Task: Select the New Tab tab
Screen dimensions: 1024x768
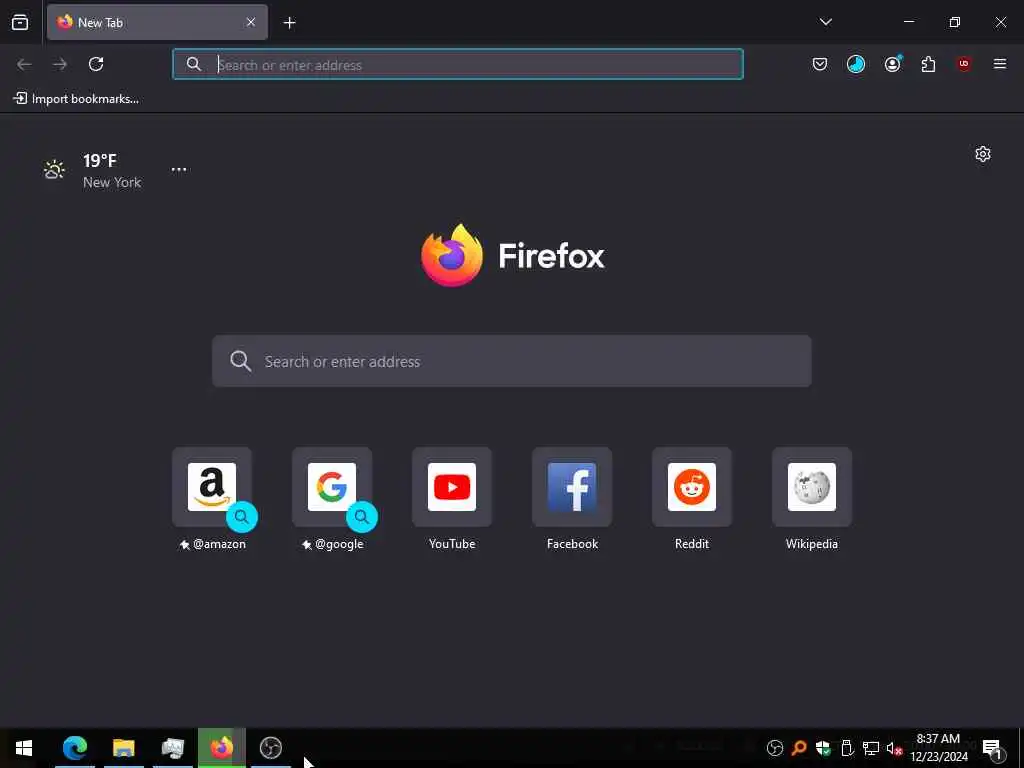Action: click(x=157, y=22)
